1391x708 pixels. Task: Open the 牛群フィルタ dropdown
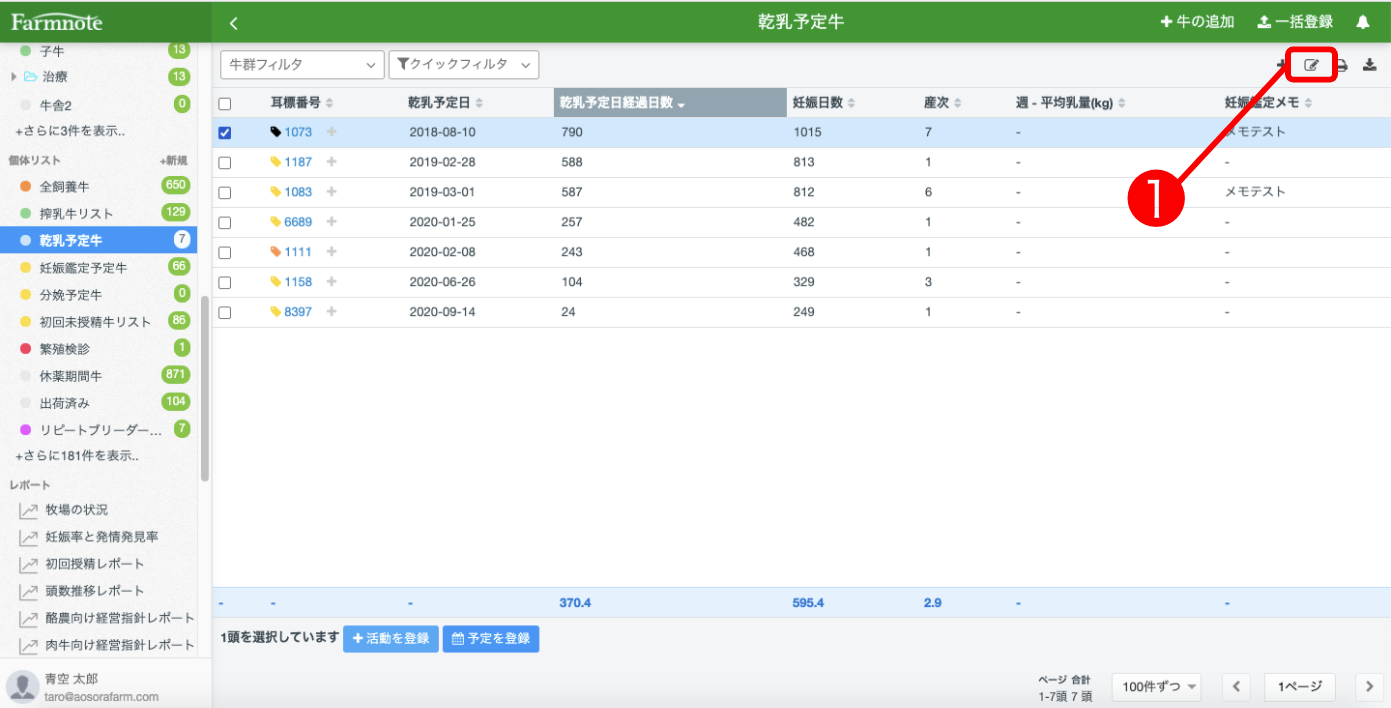pyautogui.click(x=302, y=64)
